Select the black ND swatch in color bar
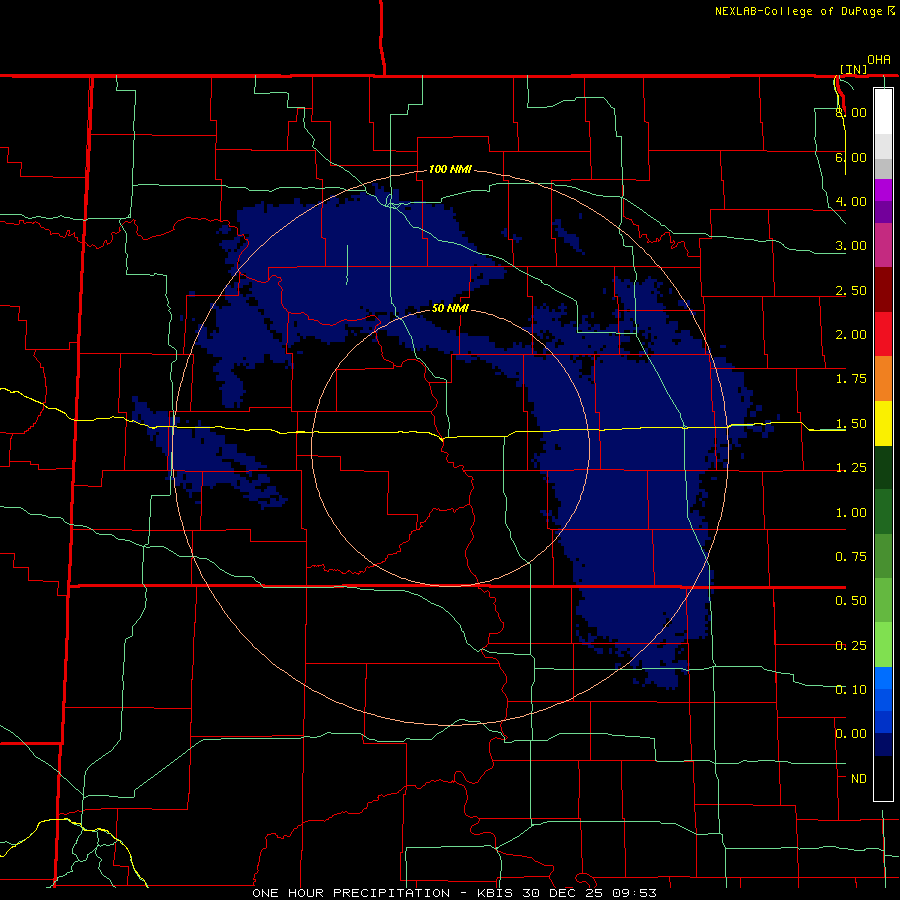 pyautogui.click(x=883, y=778)
